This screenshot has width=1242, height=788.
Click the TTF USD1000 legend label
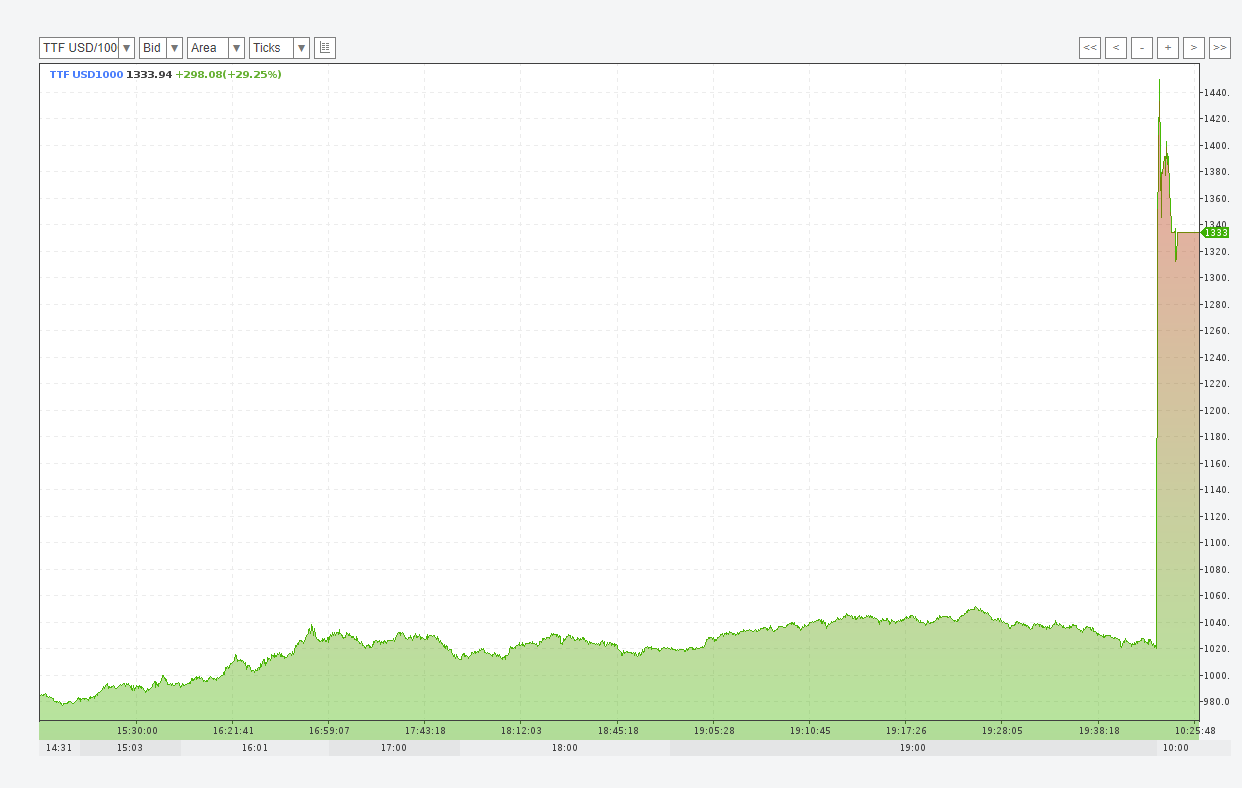click(x=86, y=75)
